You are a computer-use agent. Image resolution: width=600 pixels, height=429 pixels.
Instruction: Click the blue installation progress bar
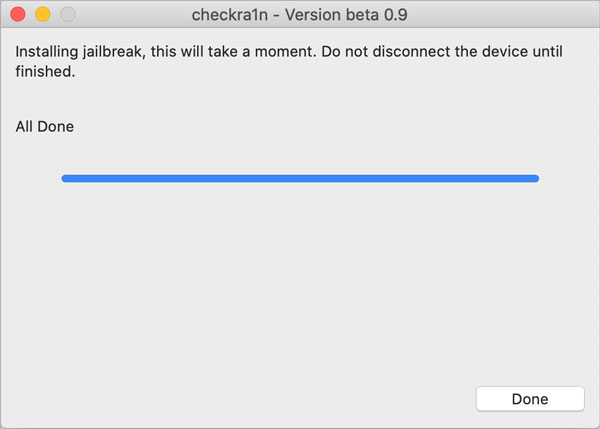(300, 178)
